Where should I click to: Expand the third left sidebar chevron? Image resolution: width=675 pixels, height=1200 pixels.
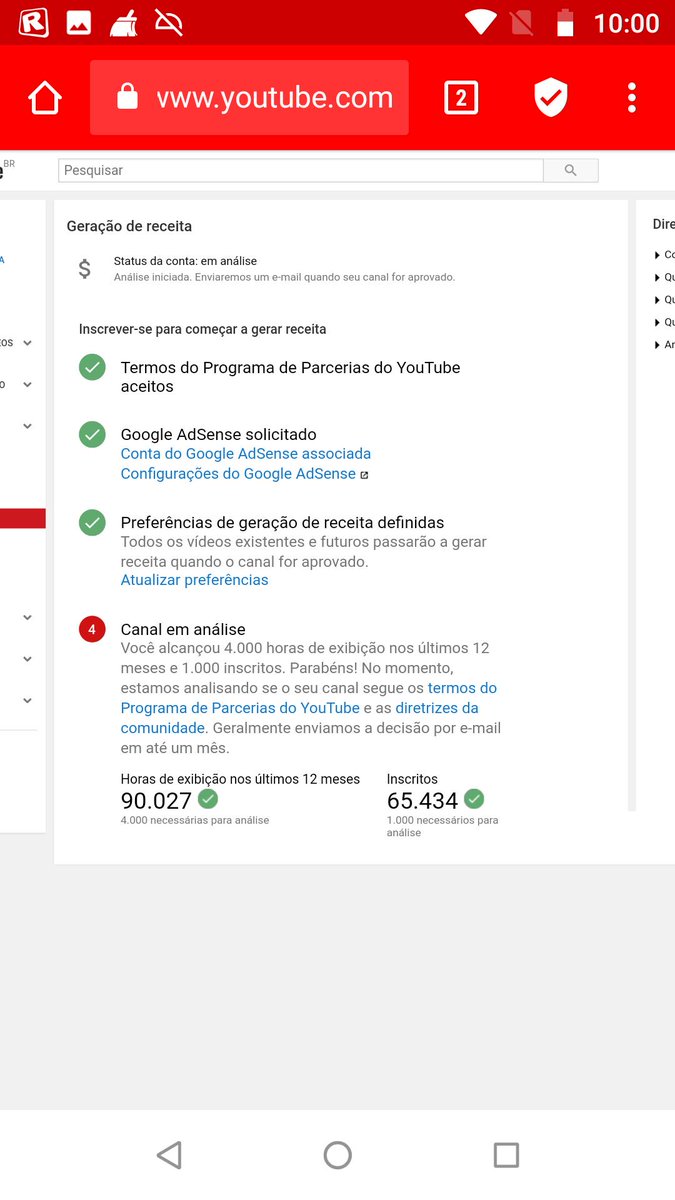27,426
